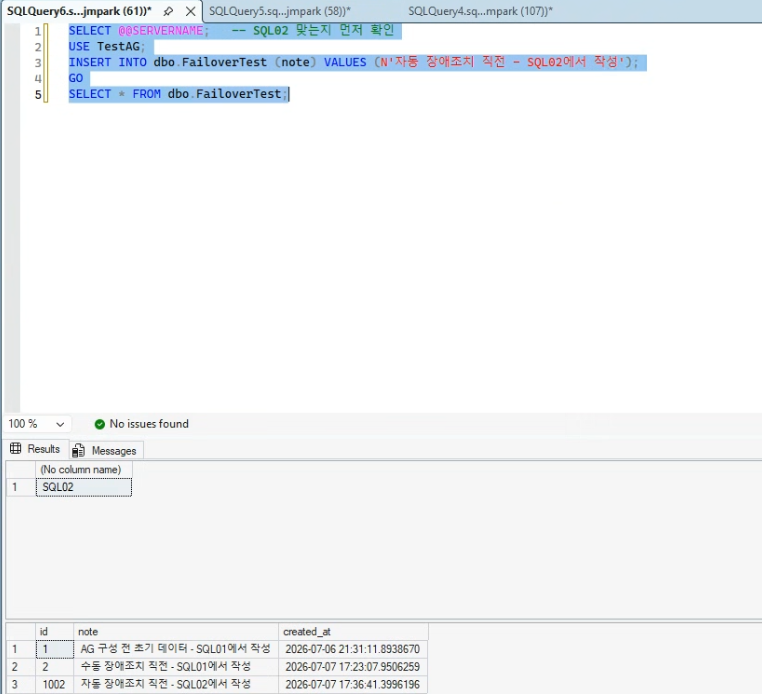Click the VALUES keyword in editor

click(345, 62)
